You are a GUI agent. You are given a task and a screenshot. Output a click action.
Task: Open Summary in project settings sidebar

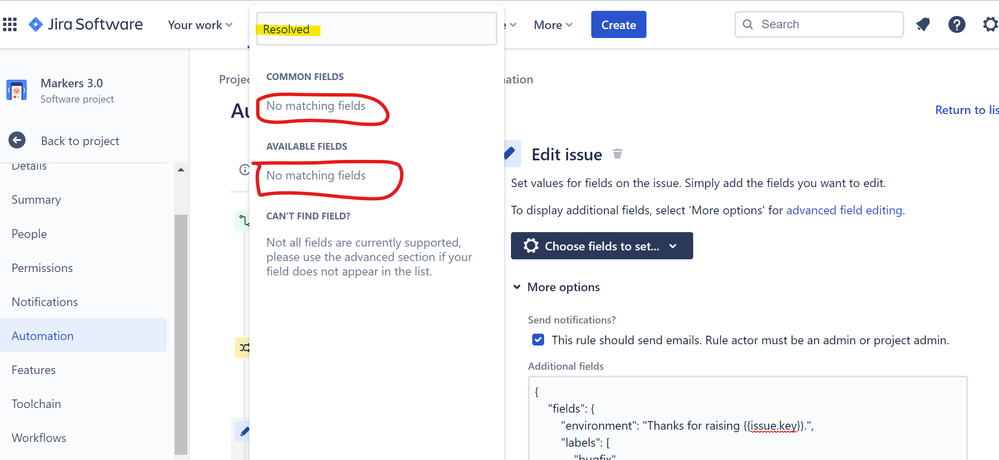(x=36, y=199)
